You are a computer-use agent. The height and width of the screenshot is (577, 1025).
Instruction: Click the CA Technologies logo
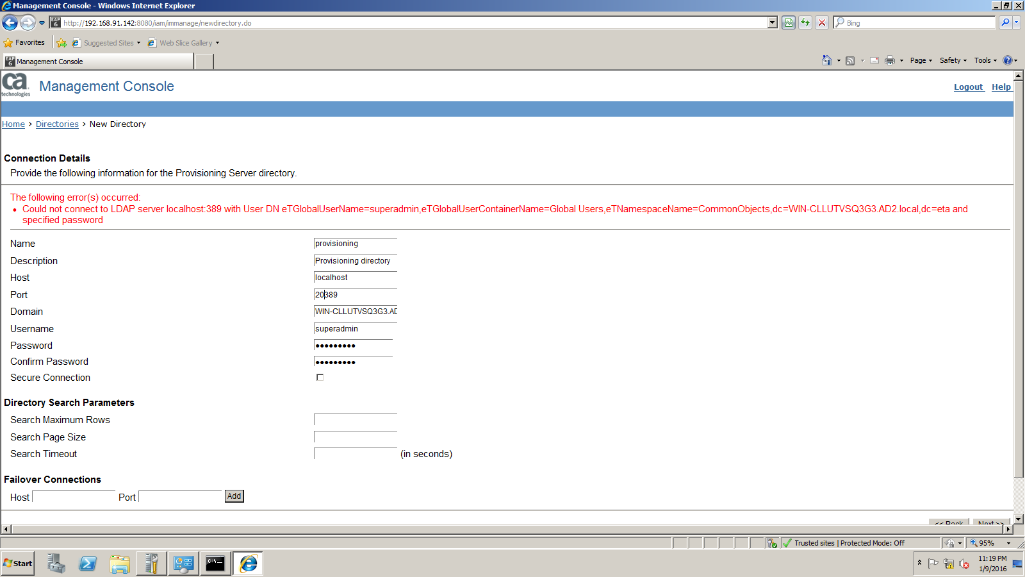pos(16,86)
